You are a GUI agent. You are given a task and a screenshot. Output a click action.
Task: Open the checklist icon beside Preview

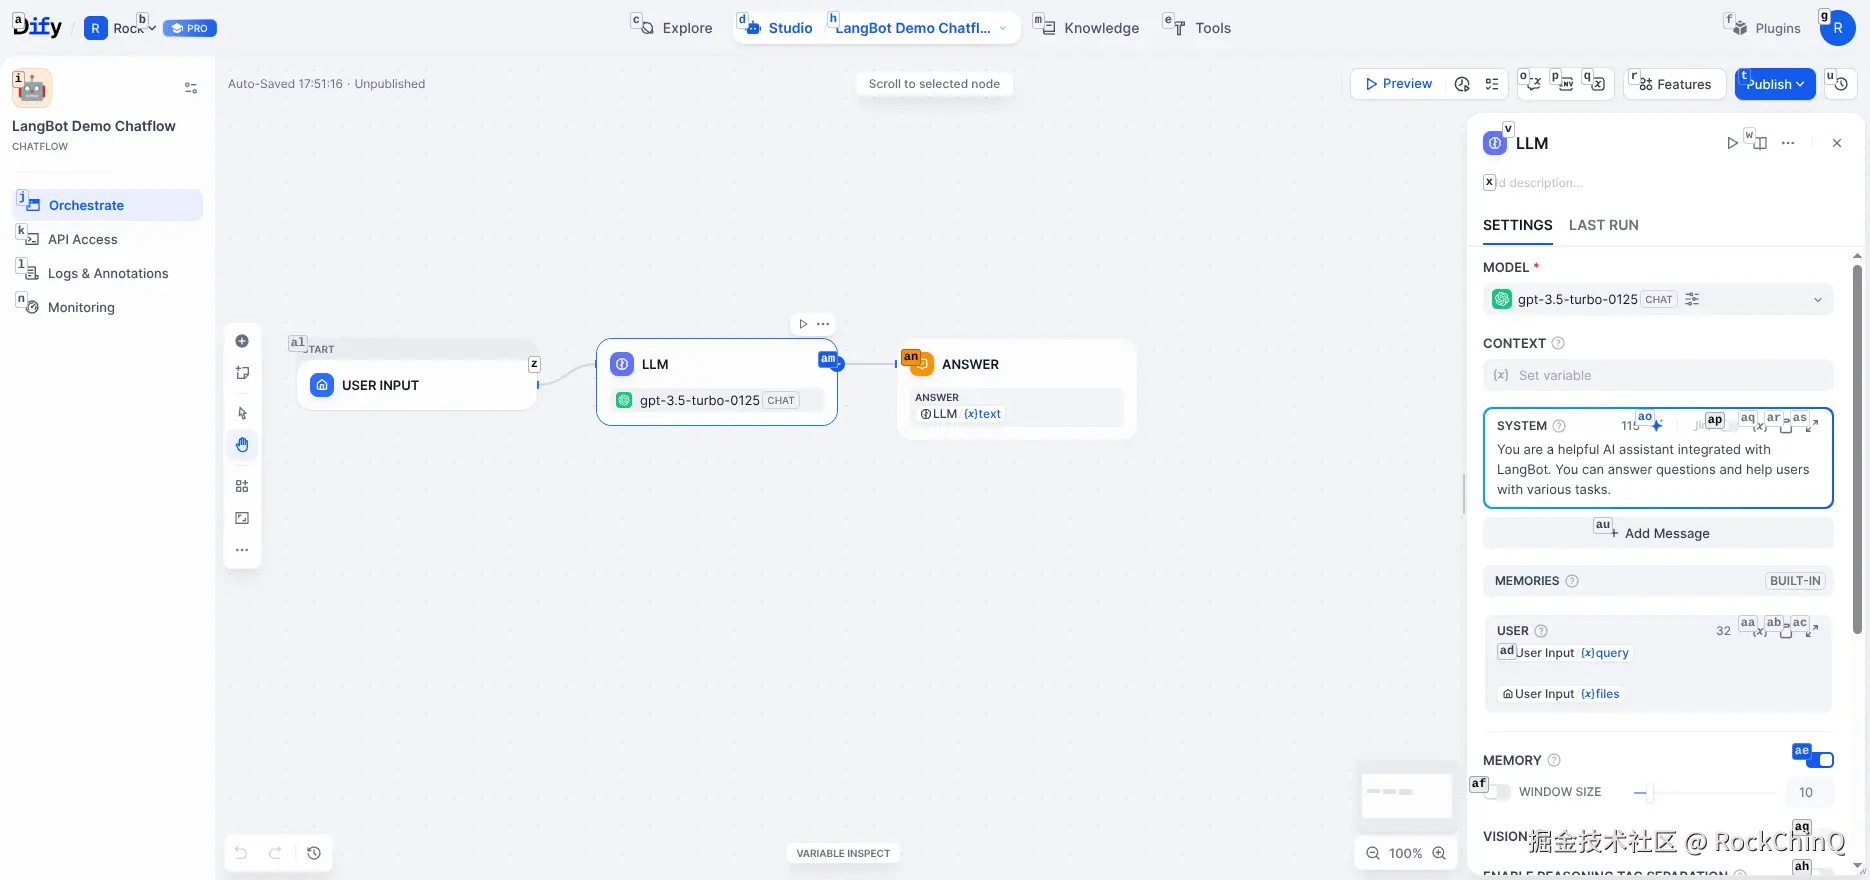pos(1492,84)
